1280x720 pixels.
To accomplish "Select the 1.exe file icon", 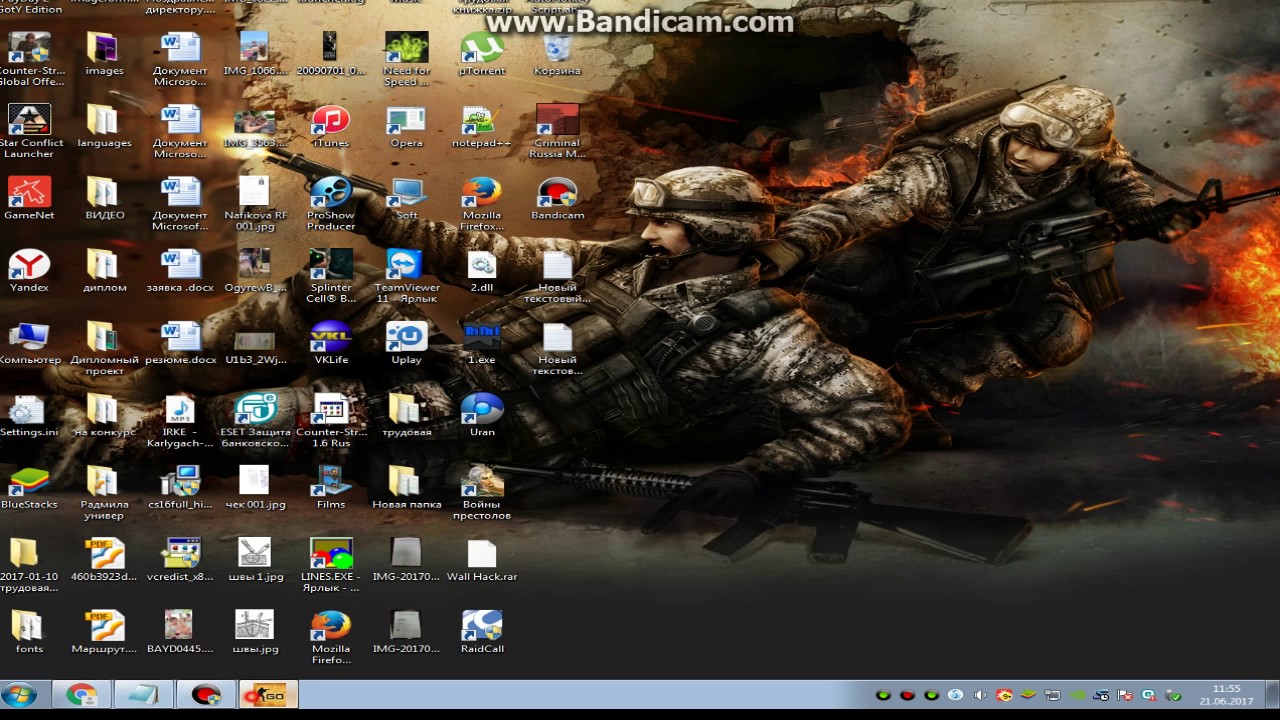I will (x=482, y=342).
